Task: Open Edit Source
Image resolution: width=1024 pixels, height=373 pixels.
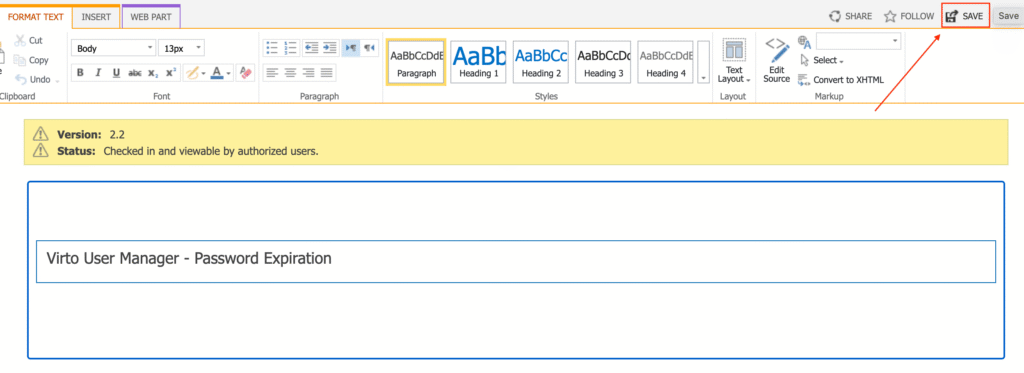Action: 776,61
